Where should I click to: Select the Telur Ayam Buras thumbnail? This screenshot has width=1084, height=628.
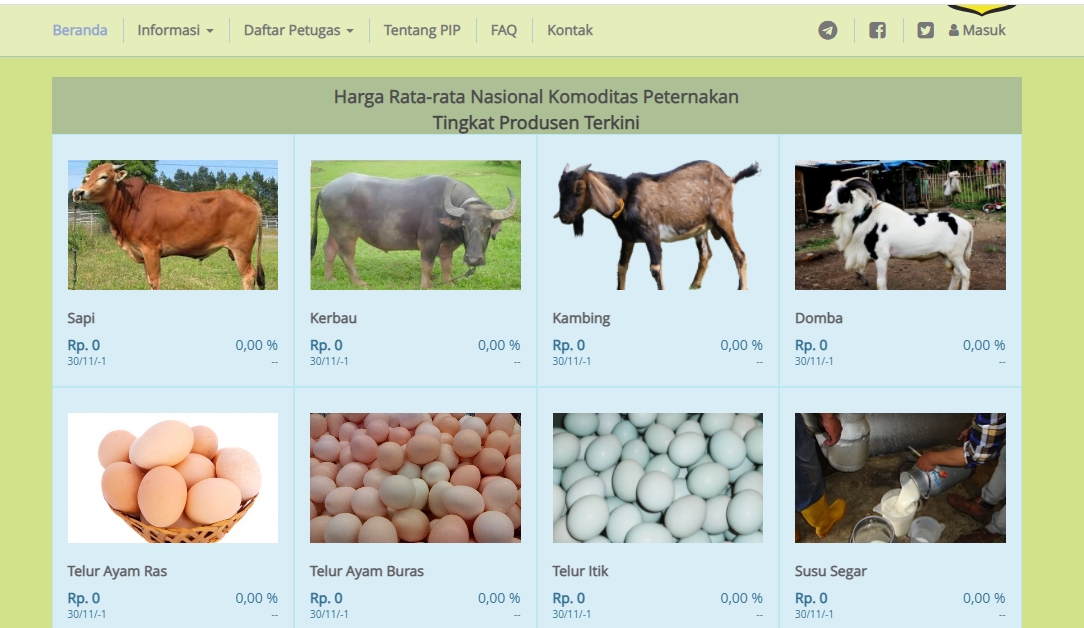click(x=415, y=478)
